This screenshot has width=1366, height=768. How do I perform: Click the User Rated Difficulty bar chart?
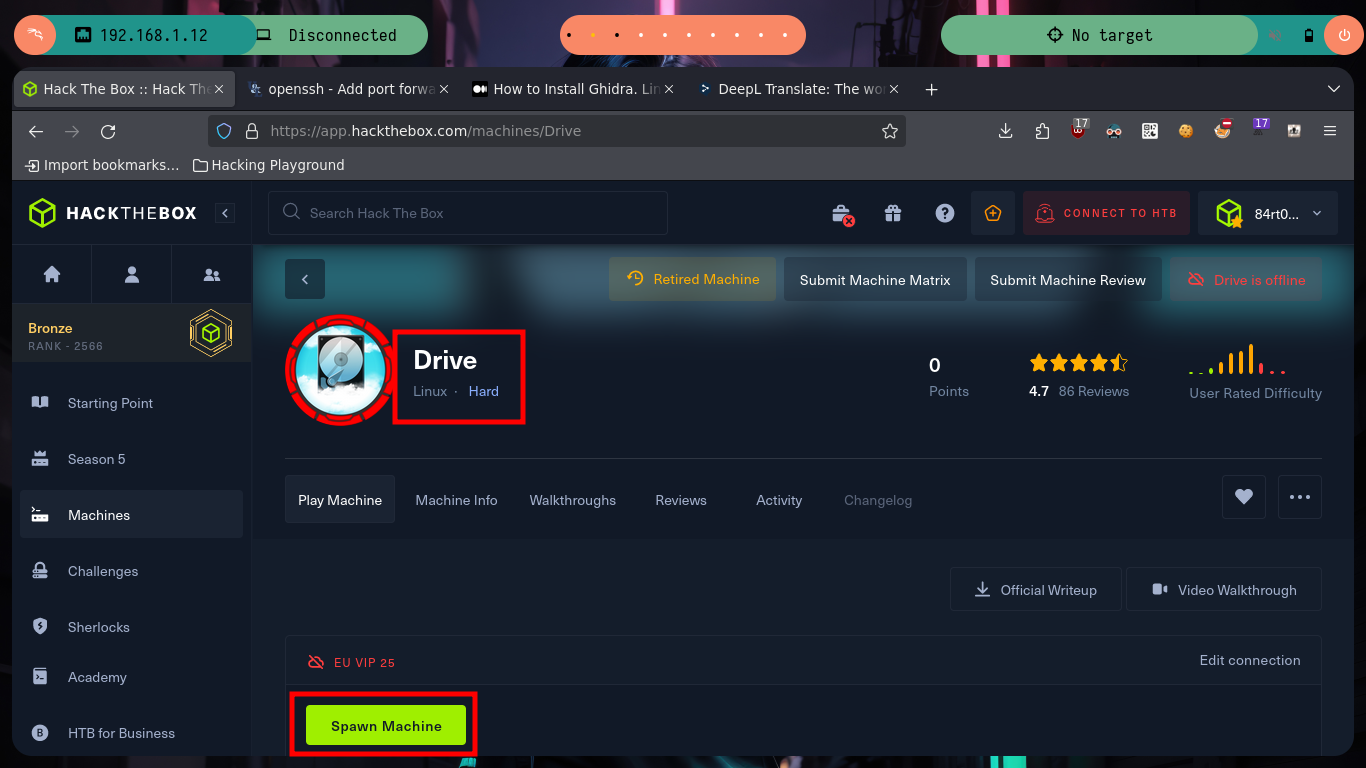1238,359
